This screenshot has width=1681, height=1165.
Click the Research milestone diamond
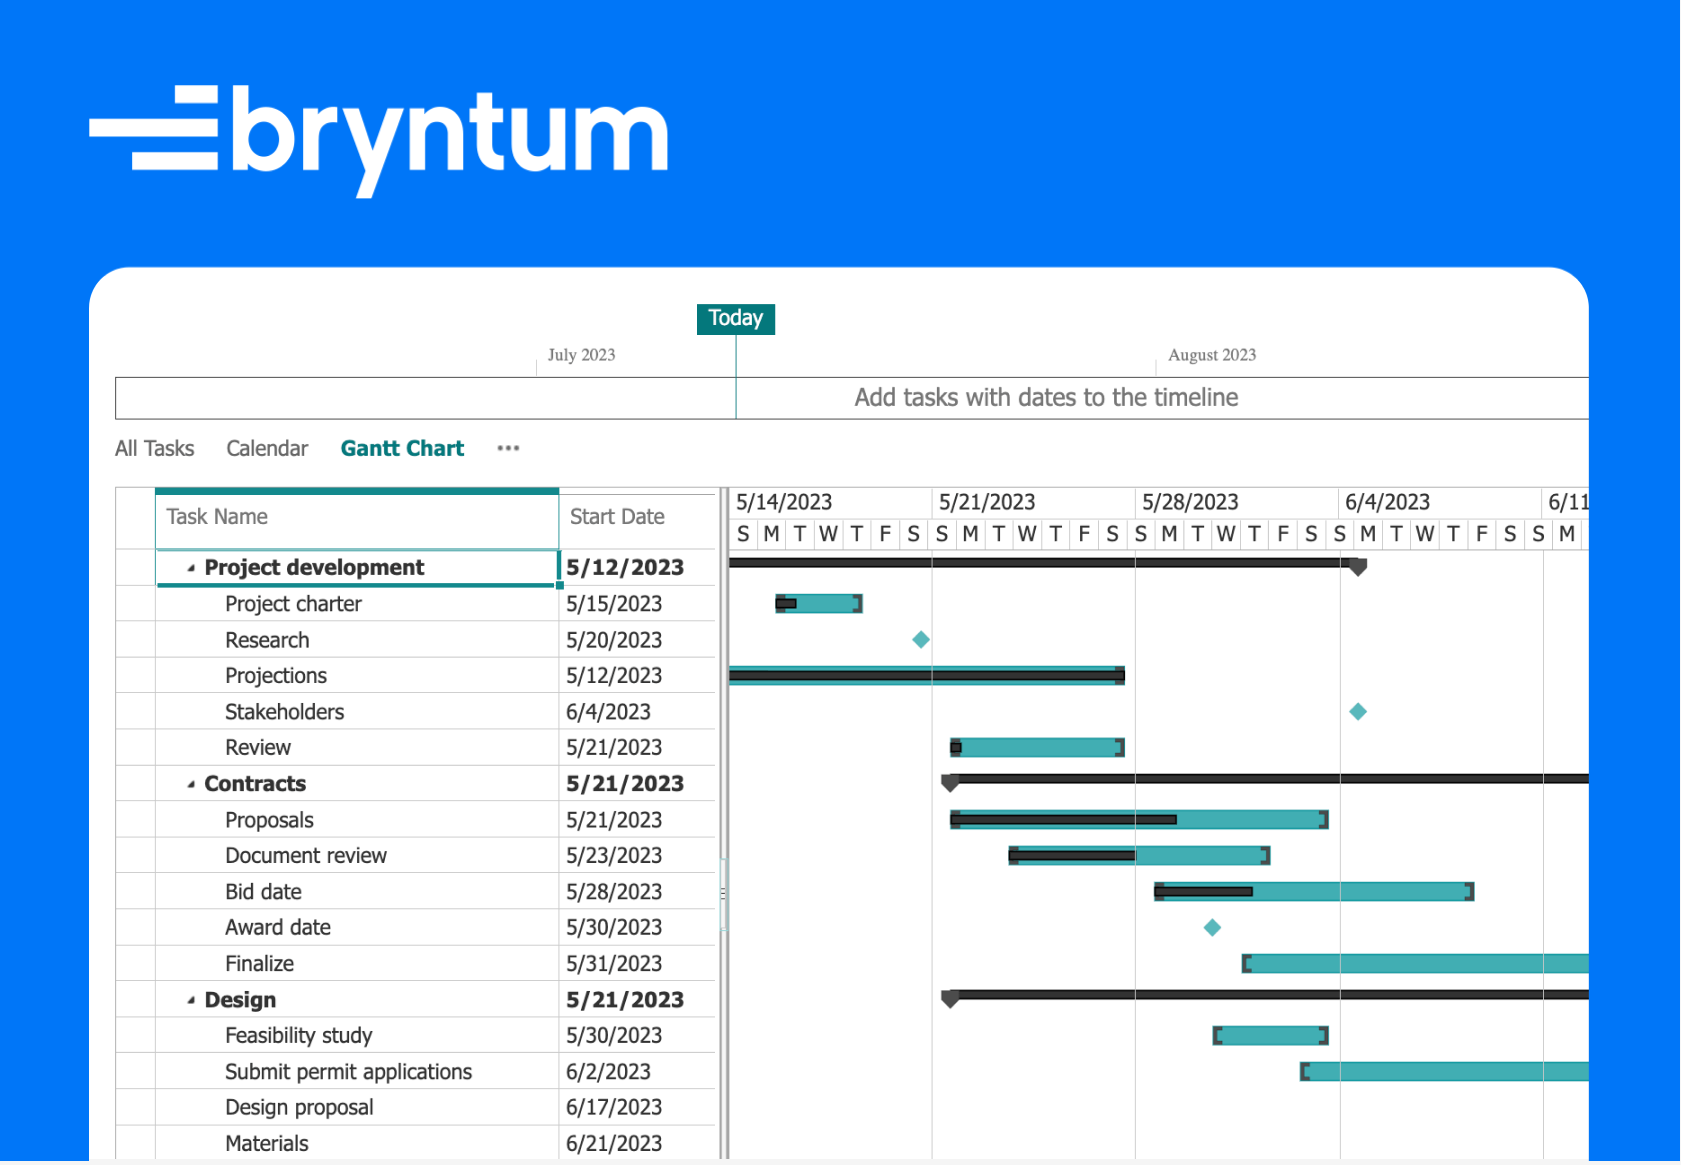tap(920, 639)
